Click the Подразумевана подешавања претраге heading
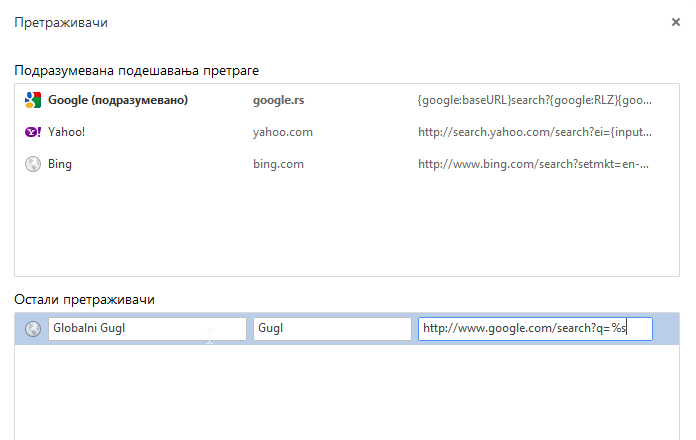This screenshot has height=440, width=696. (136, 71)
